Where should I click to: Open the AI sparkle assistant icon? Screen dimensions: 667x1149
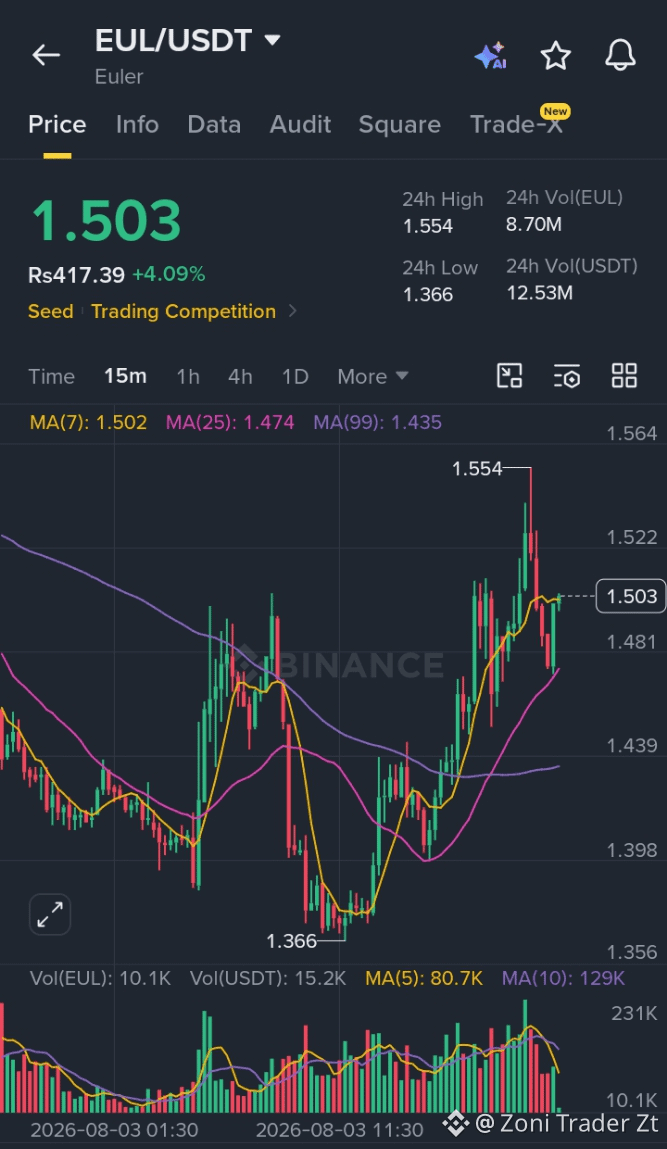click(x=491, y=56)
